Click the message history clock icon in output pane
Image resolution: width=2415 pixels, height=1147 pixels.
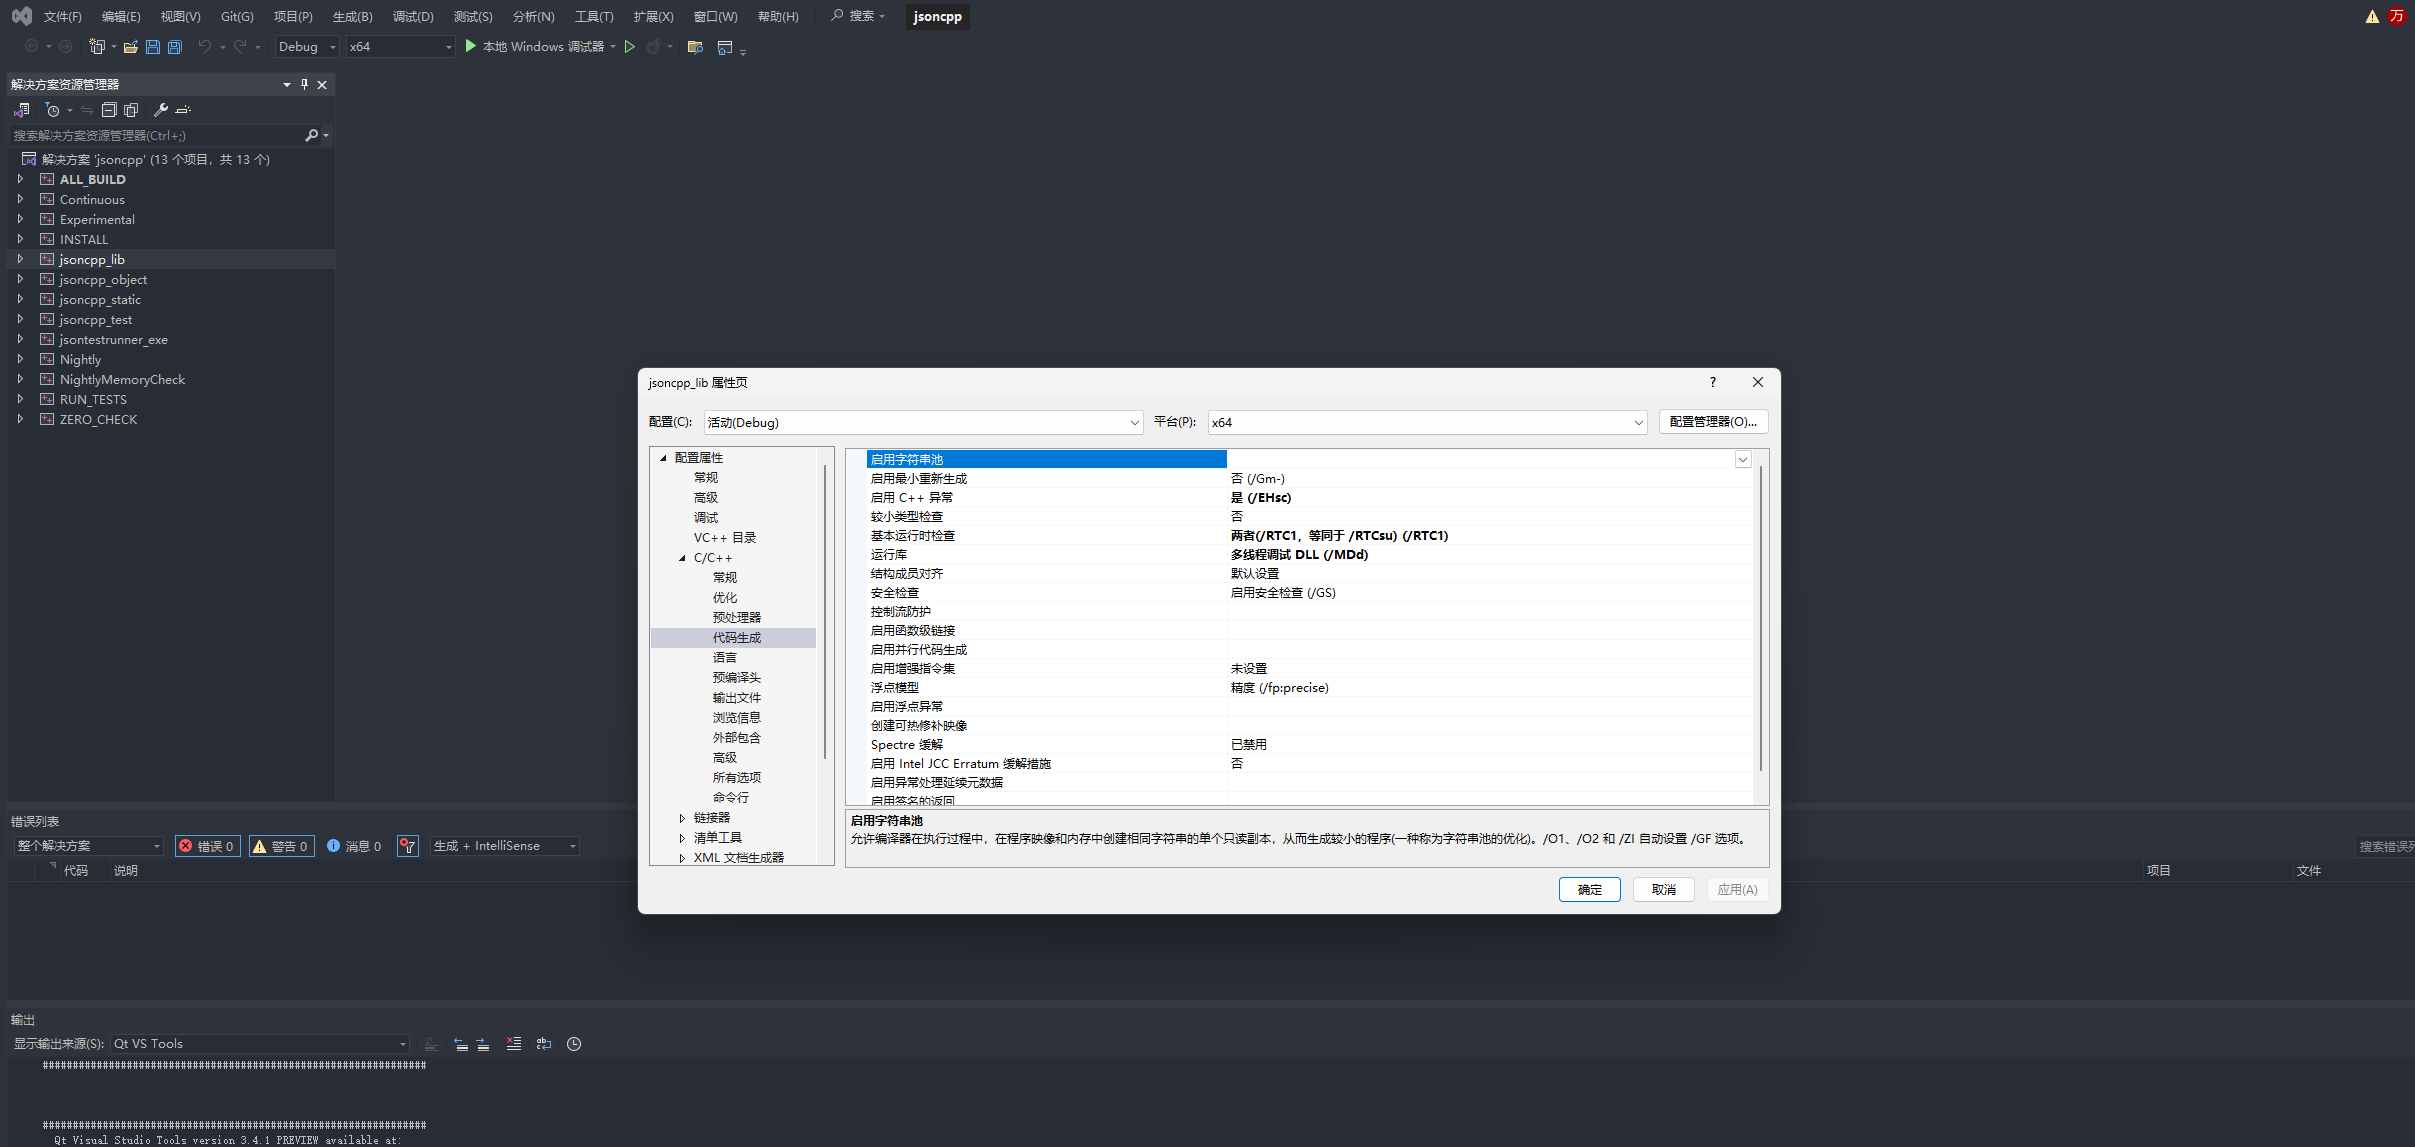coord(573,1043)
